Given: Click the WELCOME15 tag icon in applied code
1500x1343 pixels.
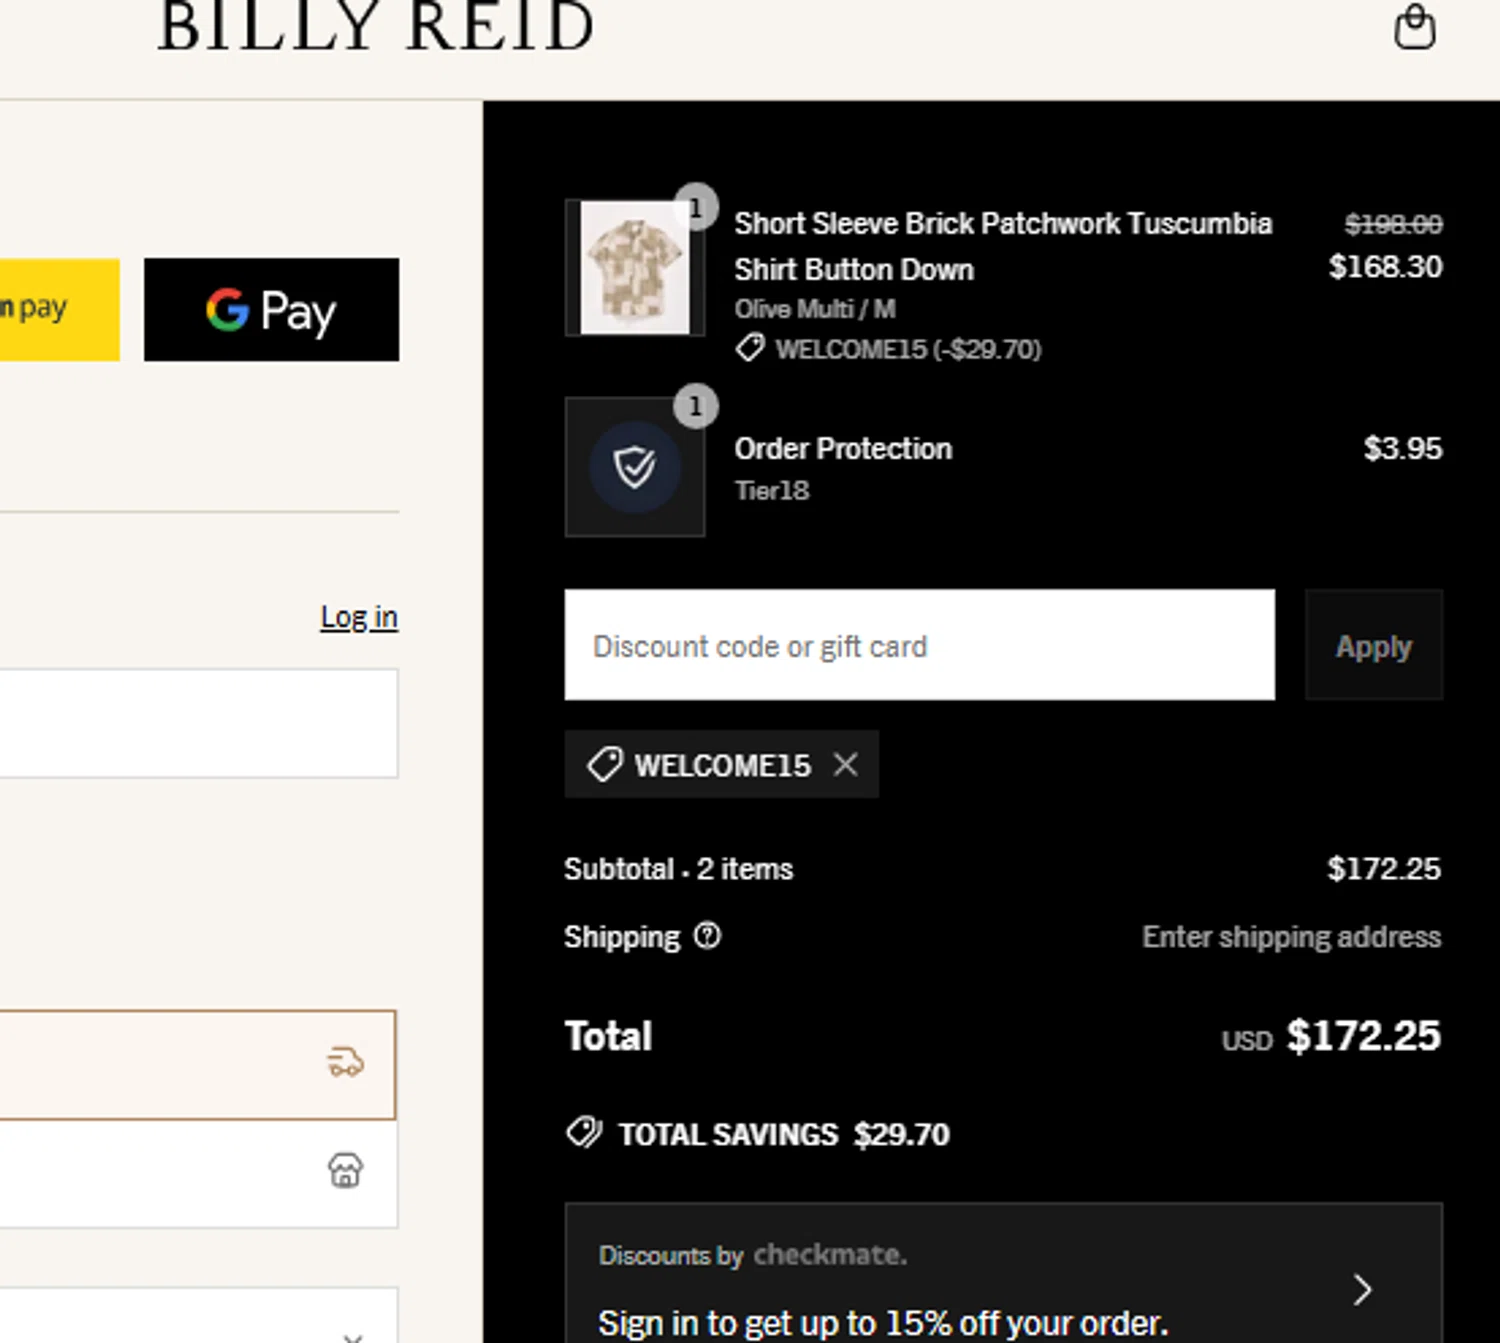Looking at the screenshot, I should [605, 765].
